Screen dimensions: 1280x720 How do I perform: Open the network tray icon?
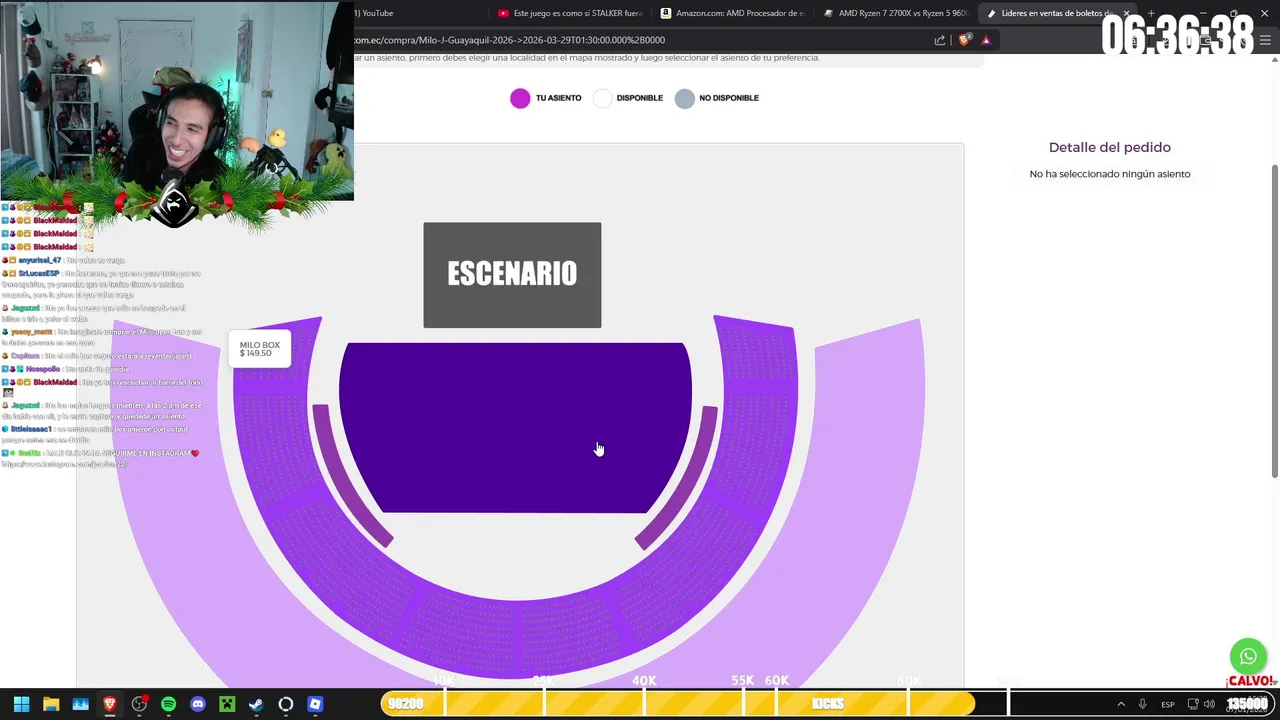coord(1193,704)
